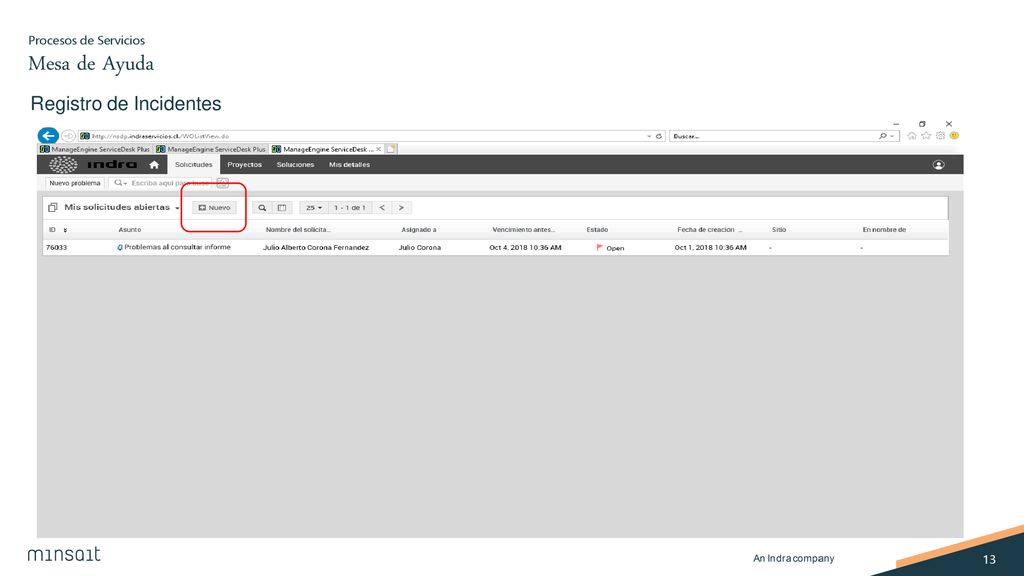Click created date Oct 1, 2018 10:36 AM
Image resolution: width=1024 pixels, height=576 pixels.
pyautogui.click(x=711, y=248)
